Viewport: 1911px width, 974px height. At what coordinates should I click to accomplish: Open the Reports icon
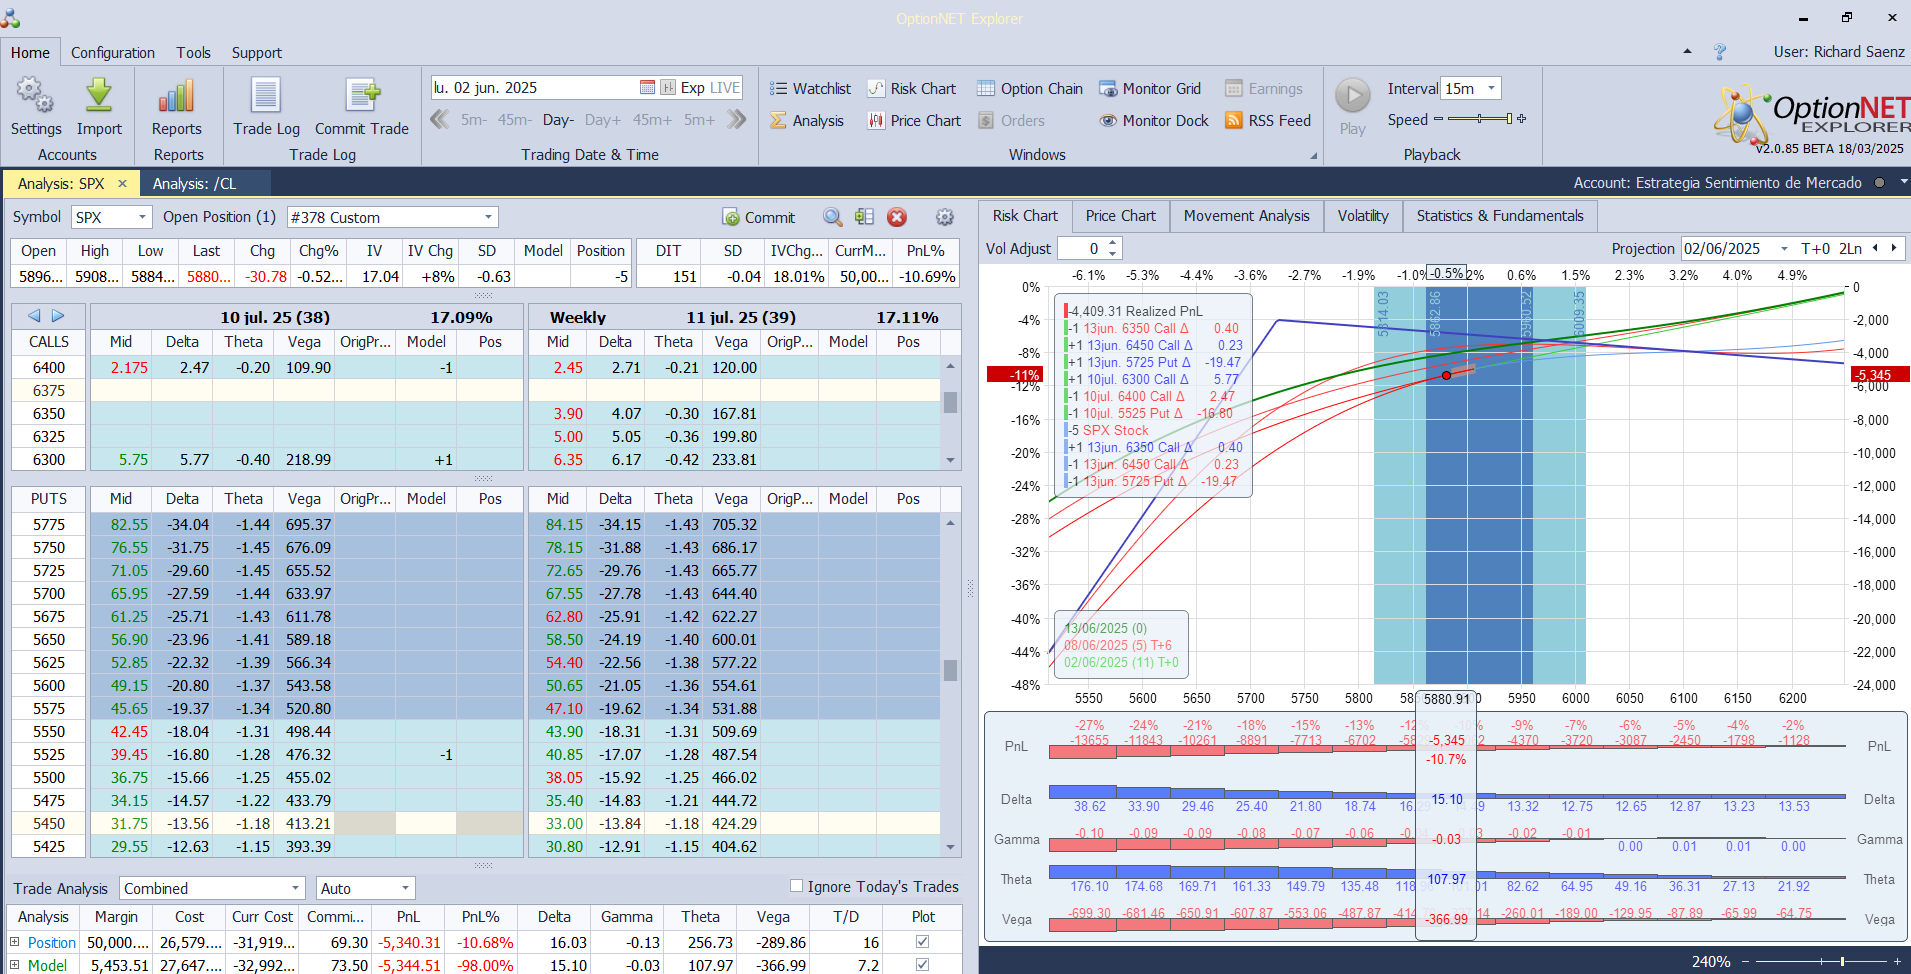point(177,106)
